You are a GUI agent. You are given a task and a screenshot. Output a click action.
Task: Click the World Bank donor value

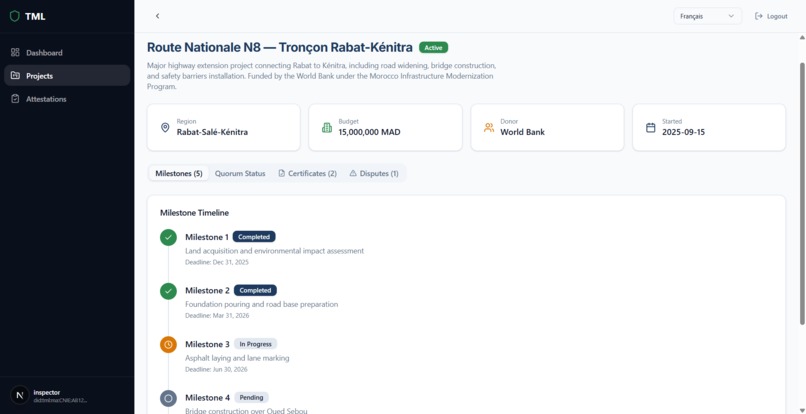(x=522, y=132)
